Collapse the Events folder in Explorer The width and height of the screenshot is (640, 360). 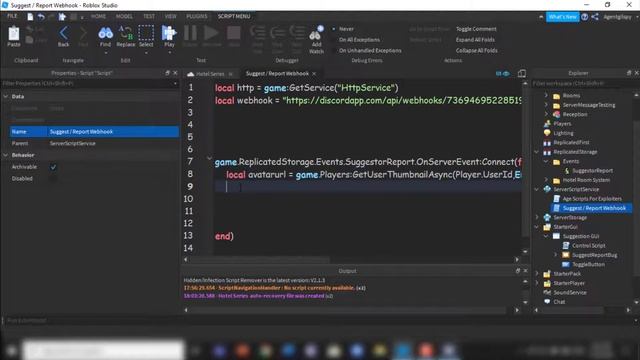coord(546,161)
